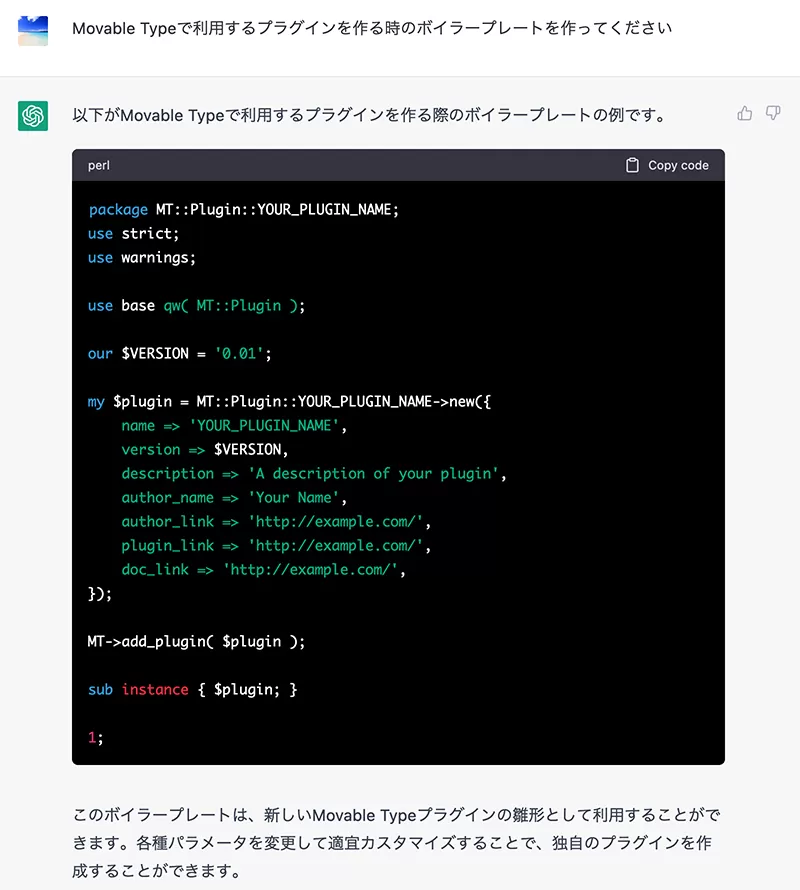This screenshot has height=890, width=800.
Task: Click the 'sub instance { $plugin; }' line
Action: (x=192, y=690)
